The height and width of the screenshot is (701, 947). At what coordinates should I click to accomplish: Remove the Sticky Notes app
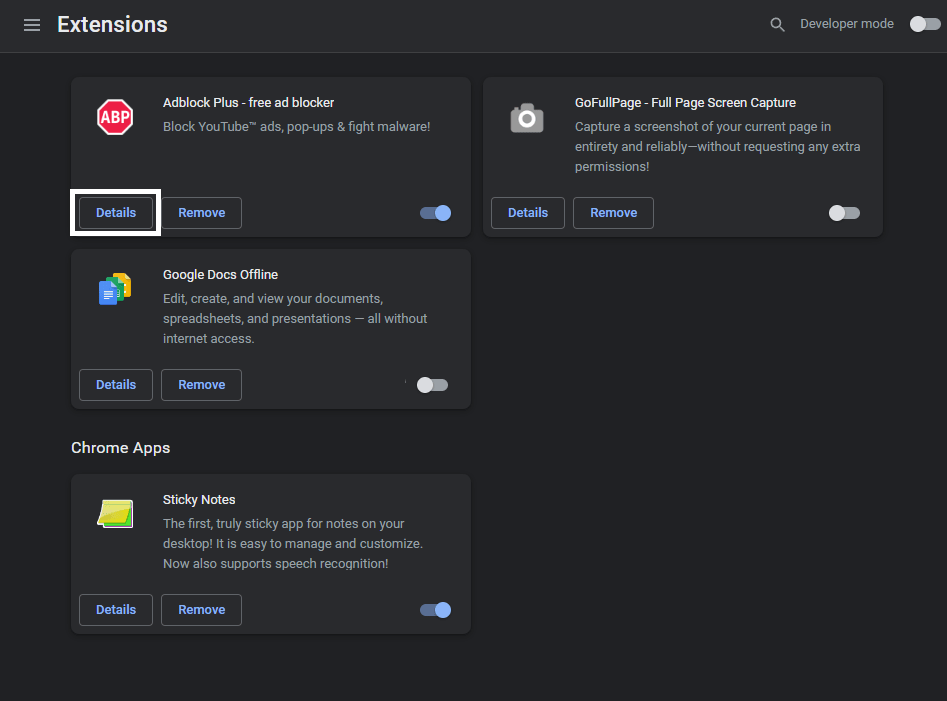pyautogui.click(x=202, y=610)
